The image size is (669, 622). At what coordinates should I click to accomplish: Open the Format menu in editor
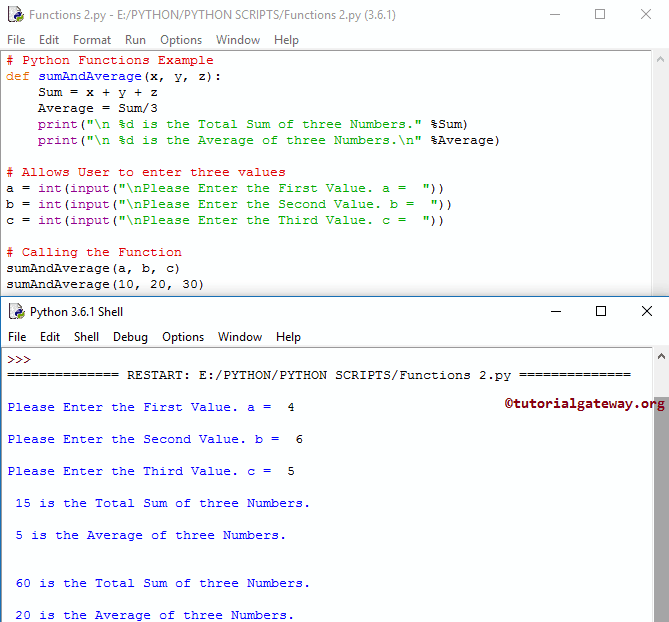point(92,40)
